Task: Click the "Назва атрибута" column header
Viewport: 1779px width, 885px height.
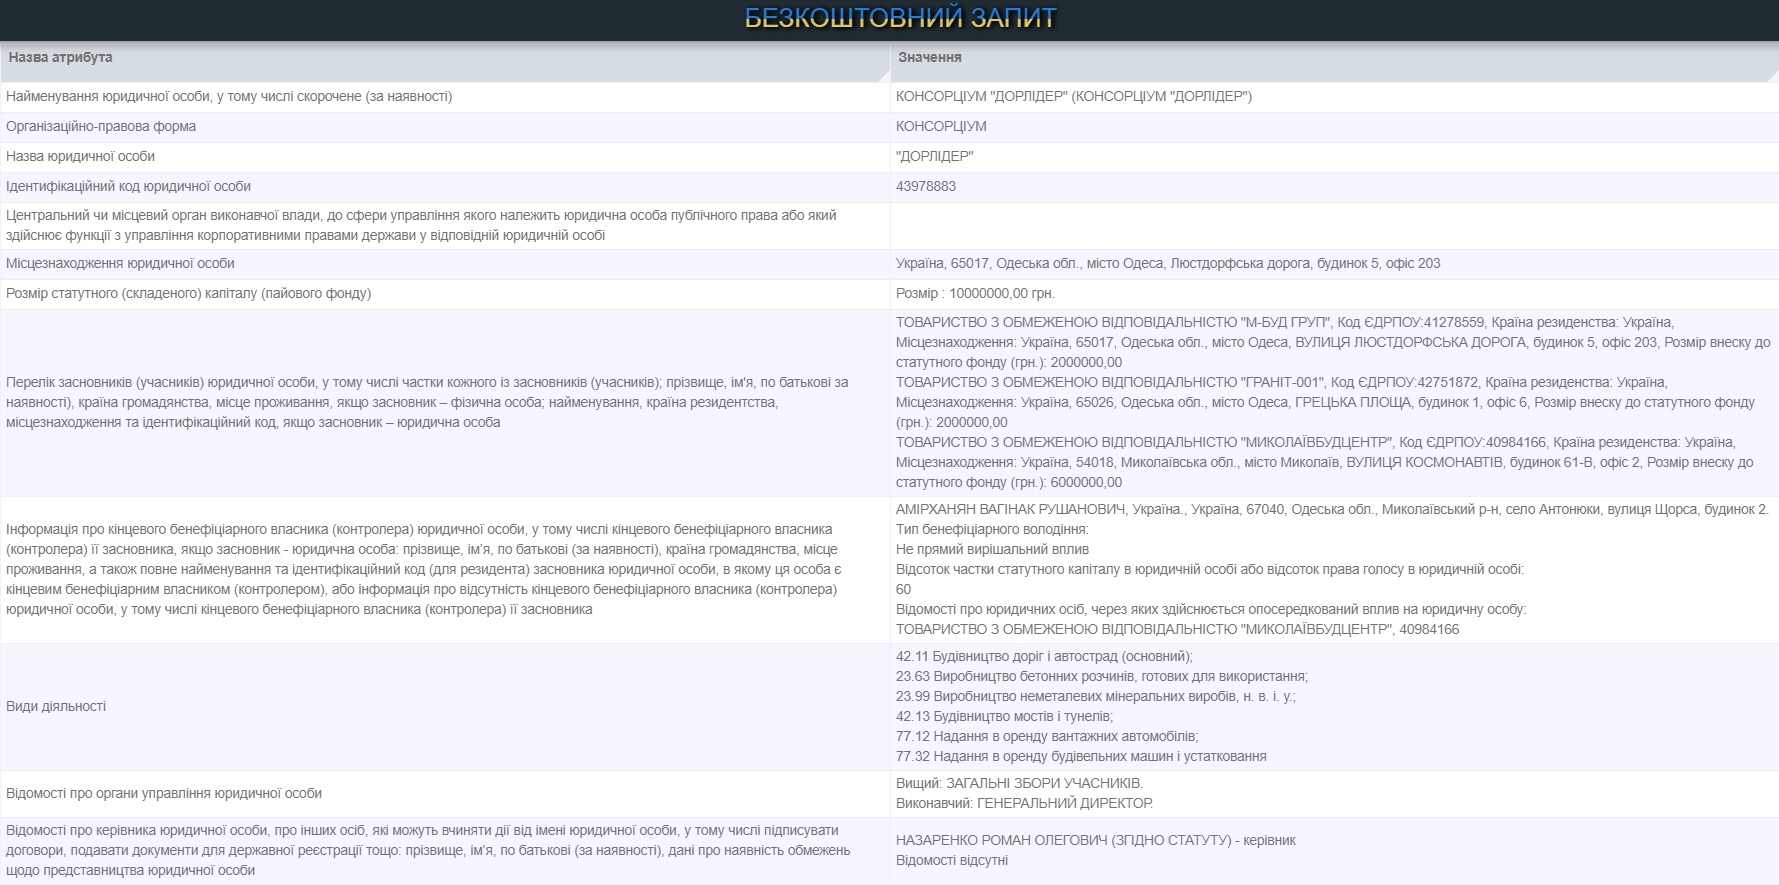Action: pos(61,58)
